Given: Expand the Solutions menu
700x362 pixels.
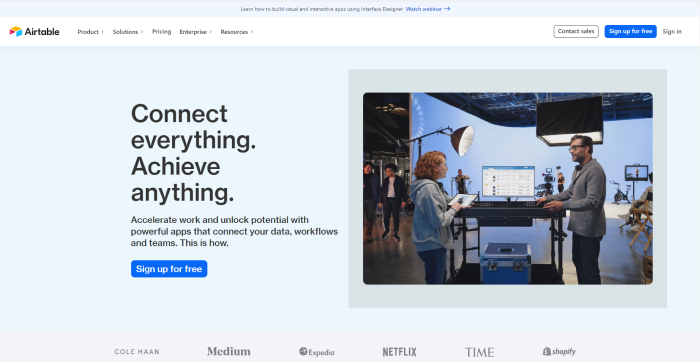Looking at the screenshot, I should coord(128,32).
